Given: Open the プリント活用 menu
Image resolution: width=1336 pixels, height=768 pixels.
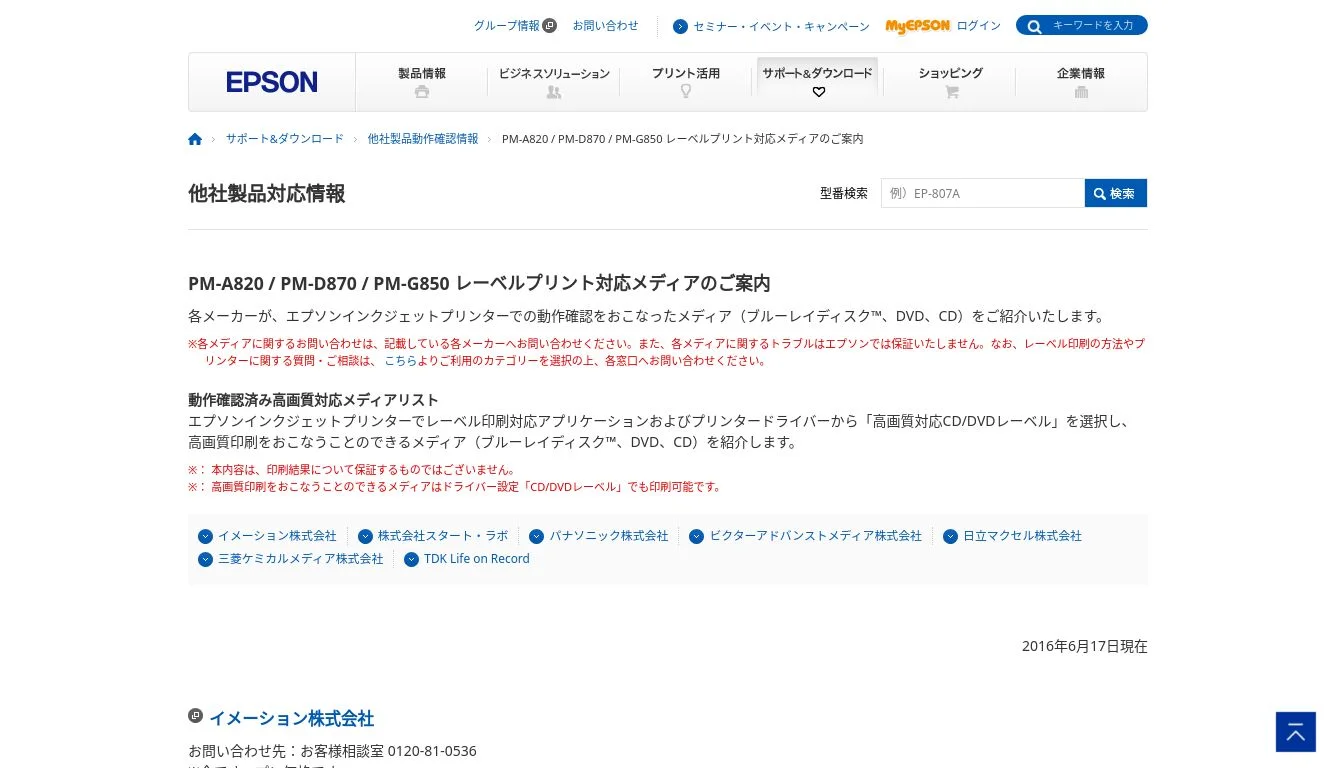Looking at the screenshot, I should [x=686, y=82].
